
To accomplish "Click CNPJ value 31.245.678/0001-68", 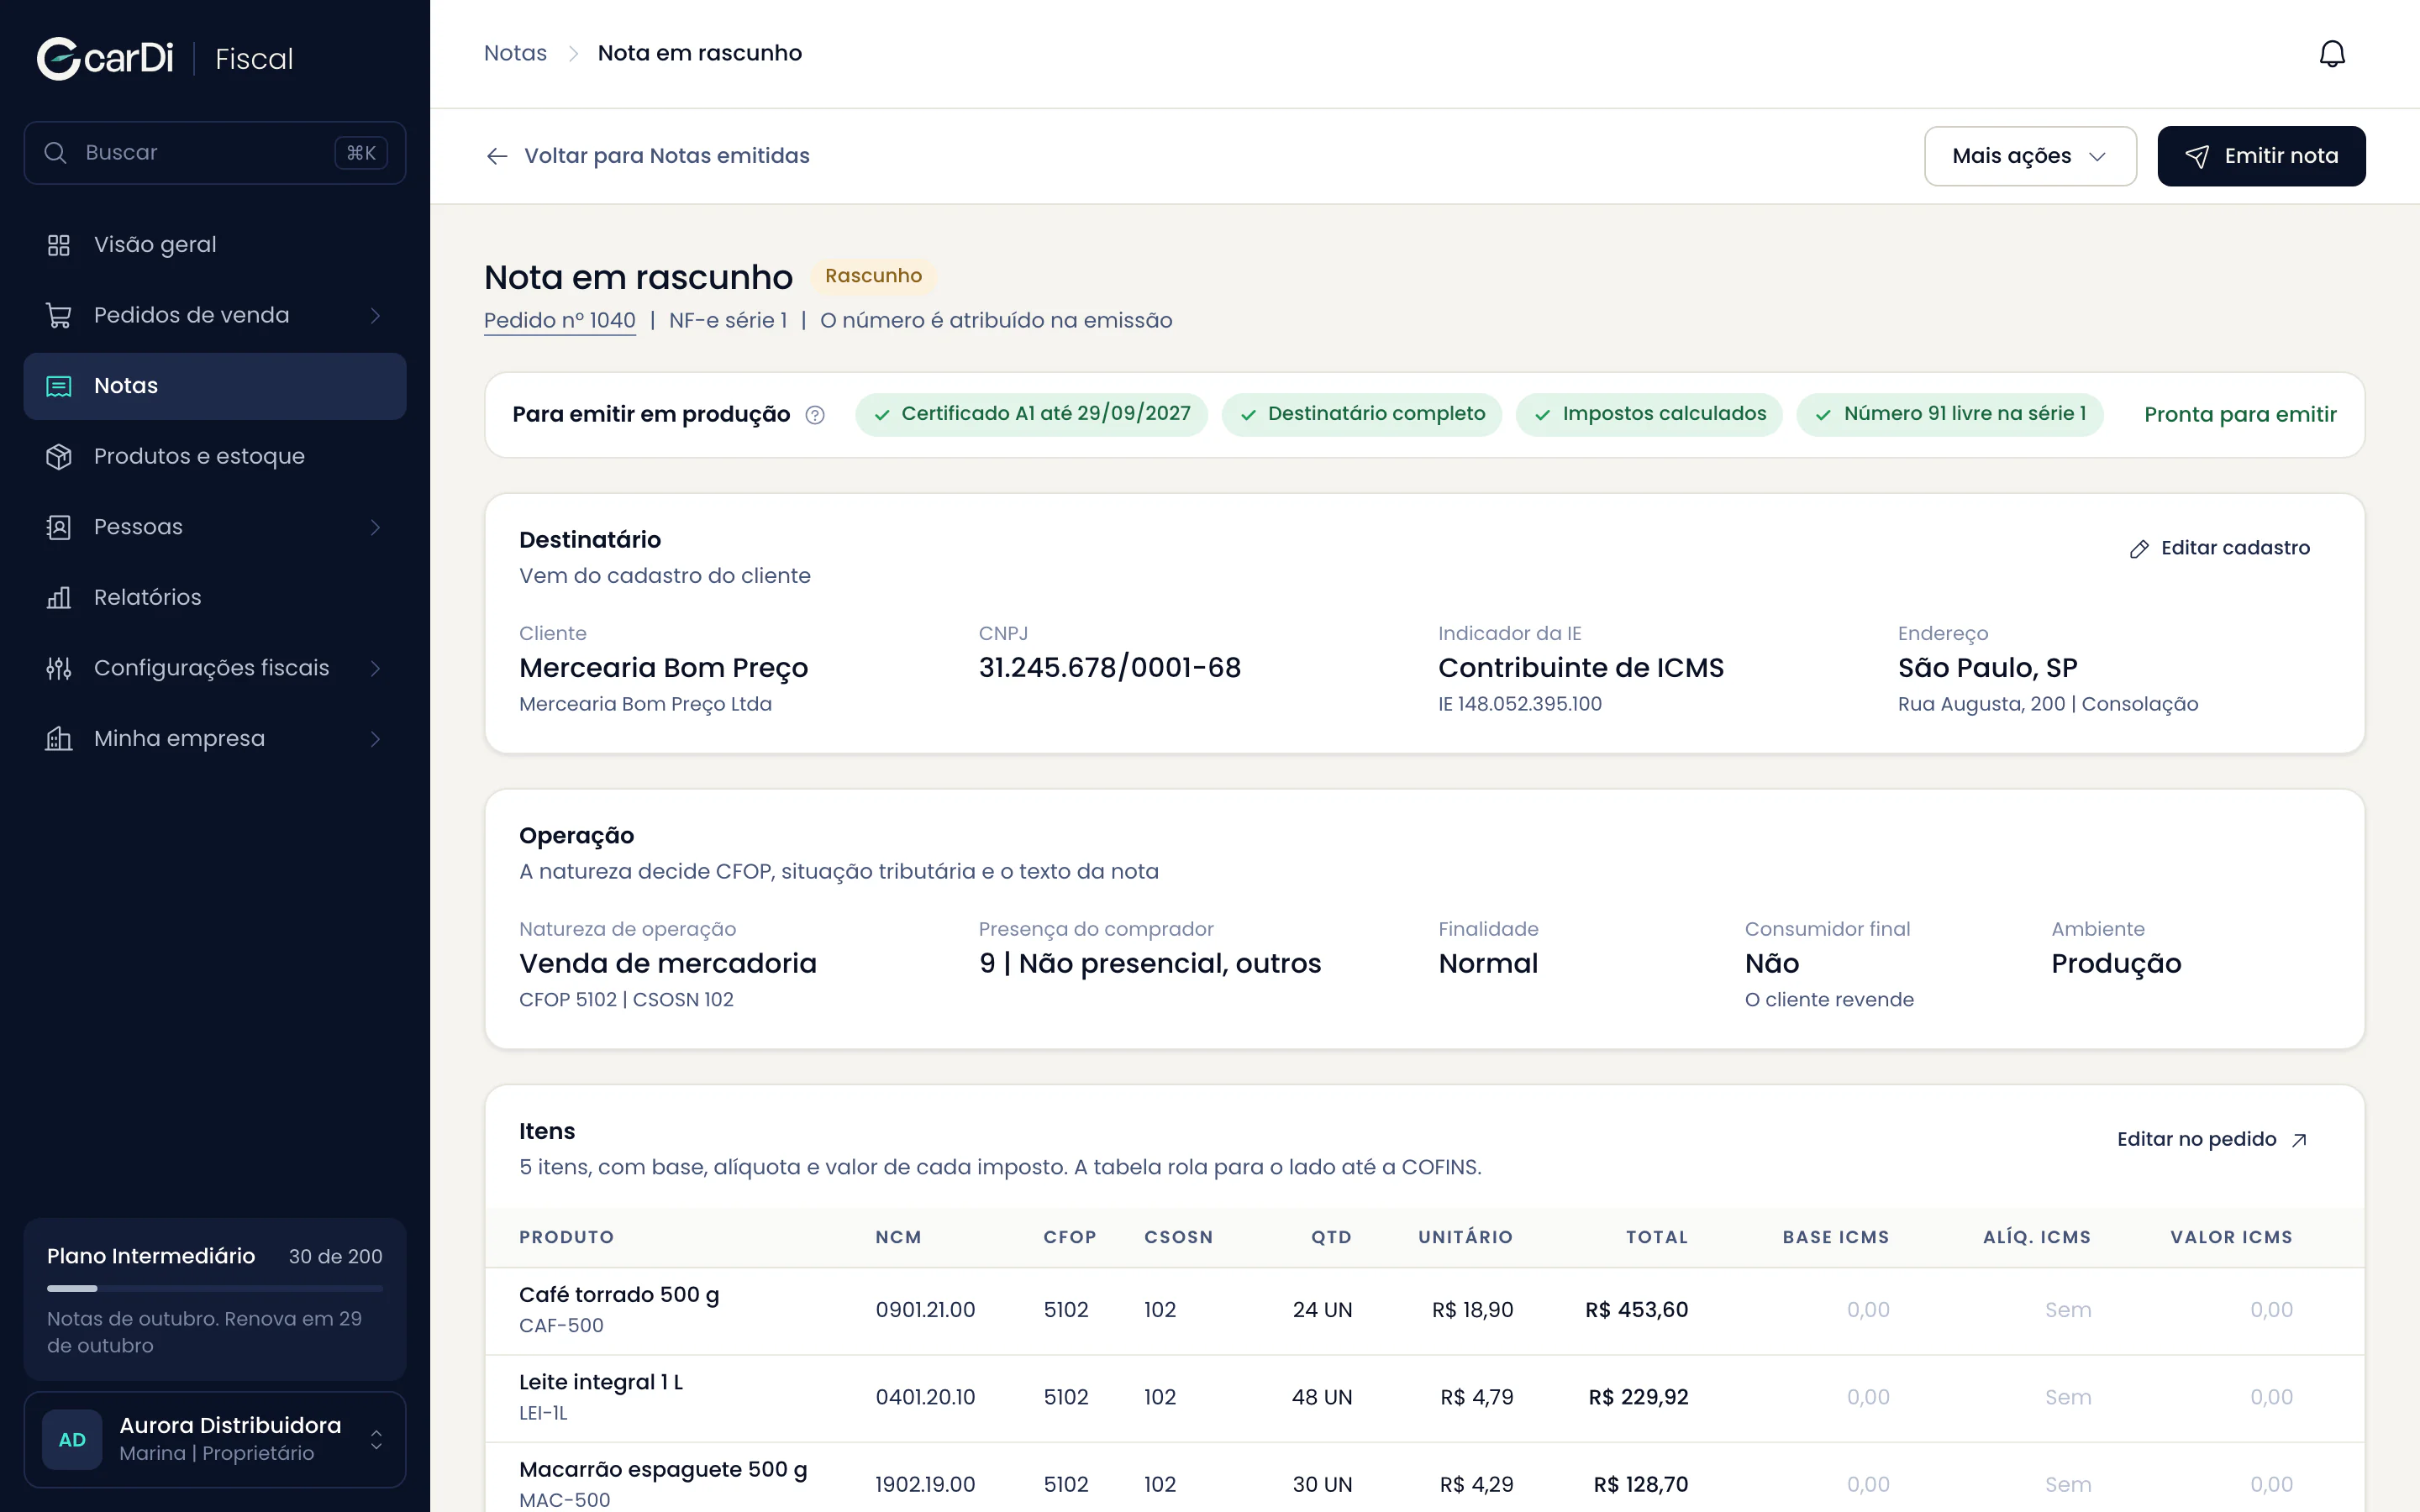I will pos(1110,668).
